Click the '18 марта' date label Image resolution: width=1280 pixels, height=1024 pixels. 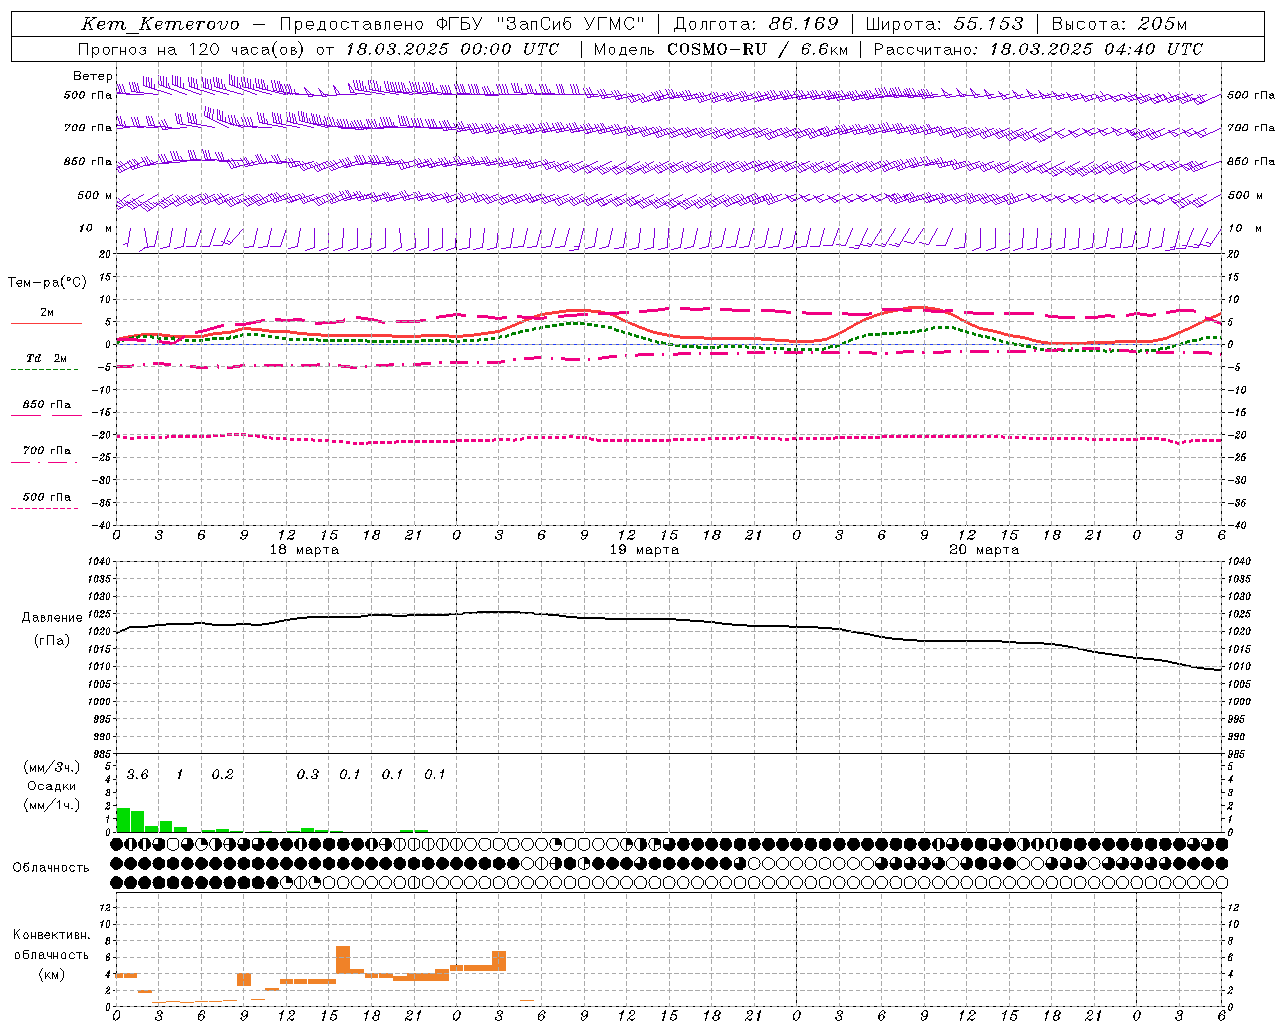pyautogui.click(x=305, y=550)
